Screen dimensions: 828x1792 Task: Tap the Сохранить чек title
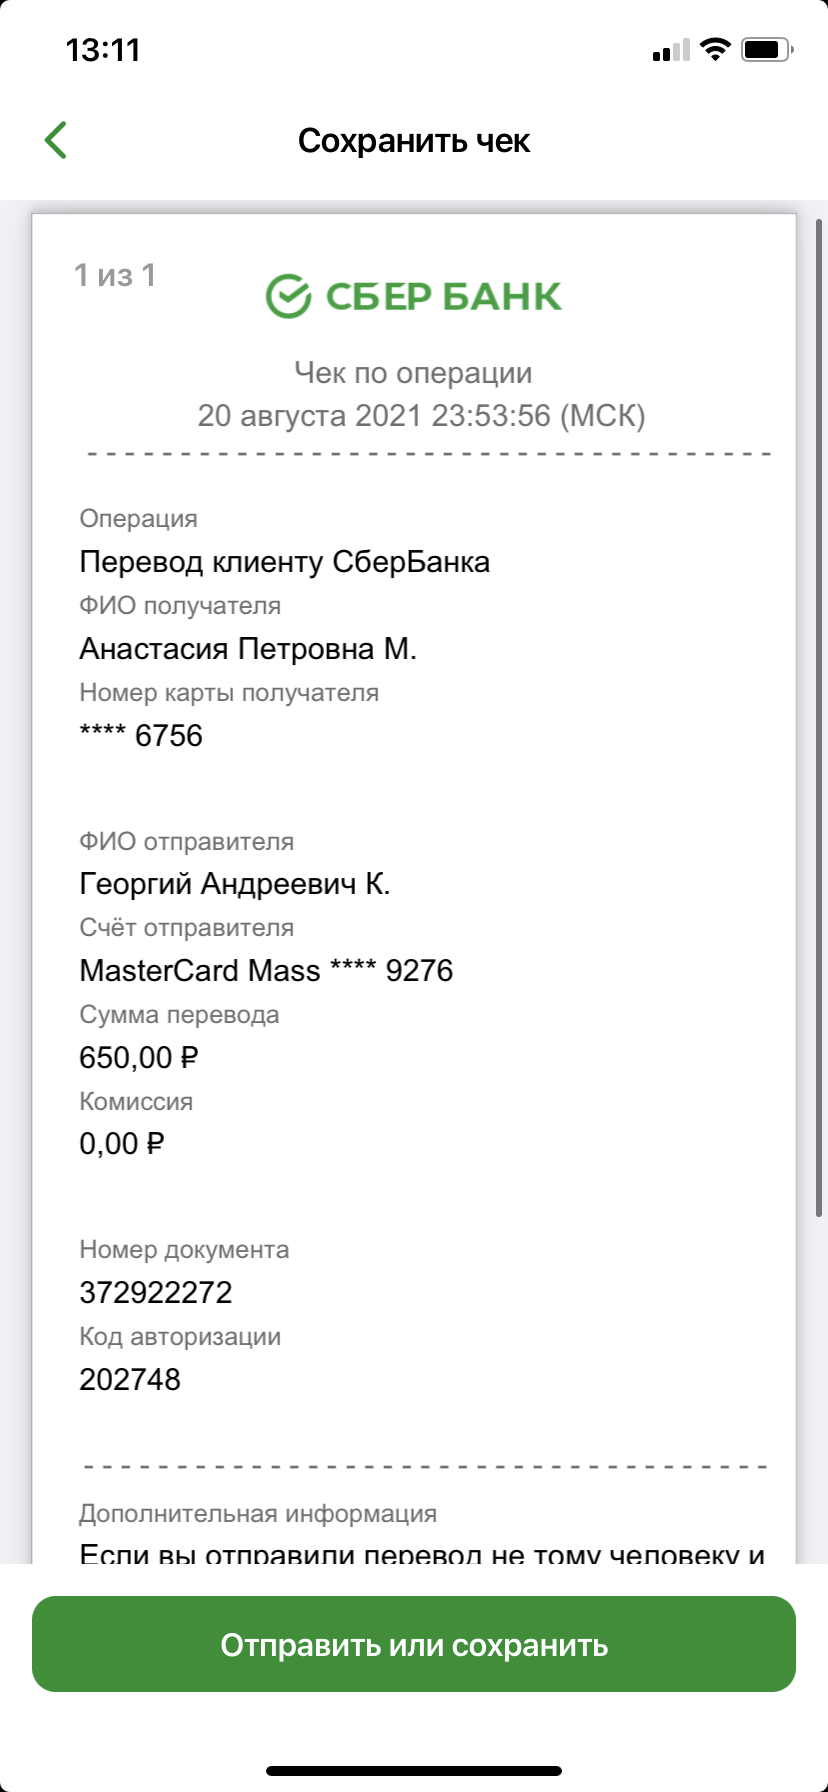point(414,141)
